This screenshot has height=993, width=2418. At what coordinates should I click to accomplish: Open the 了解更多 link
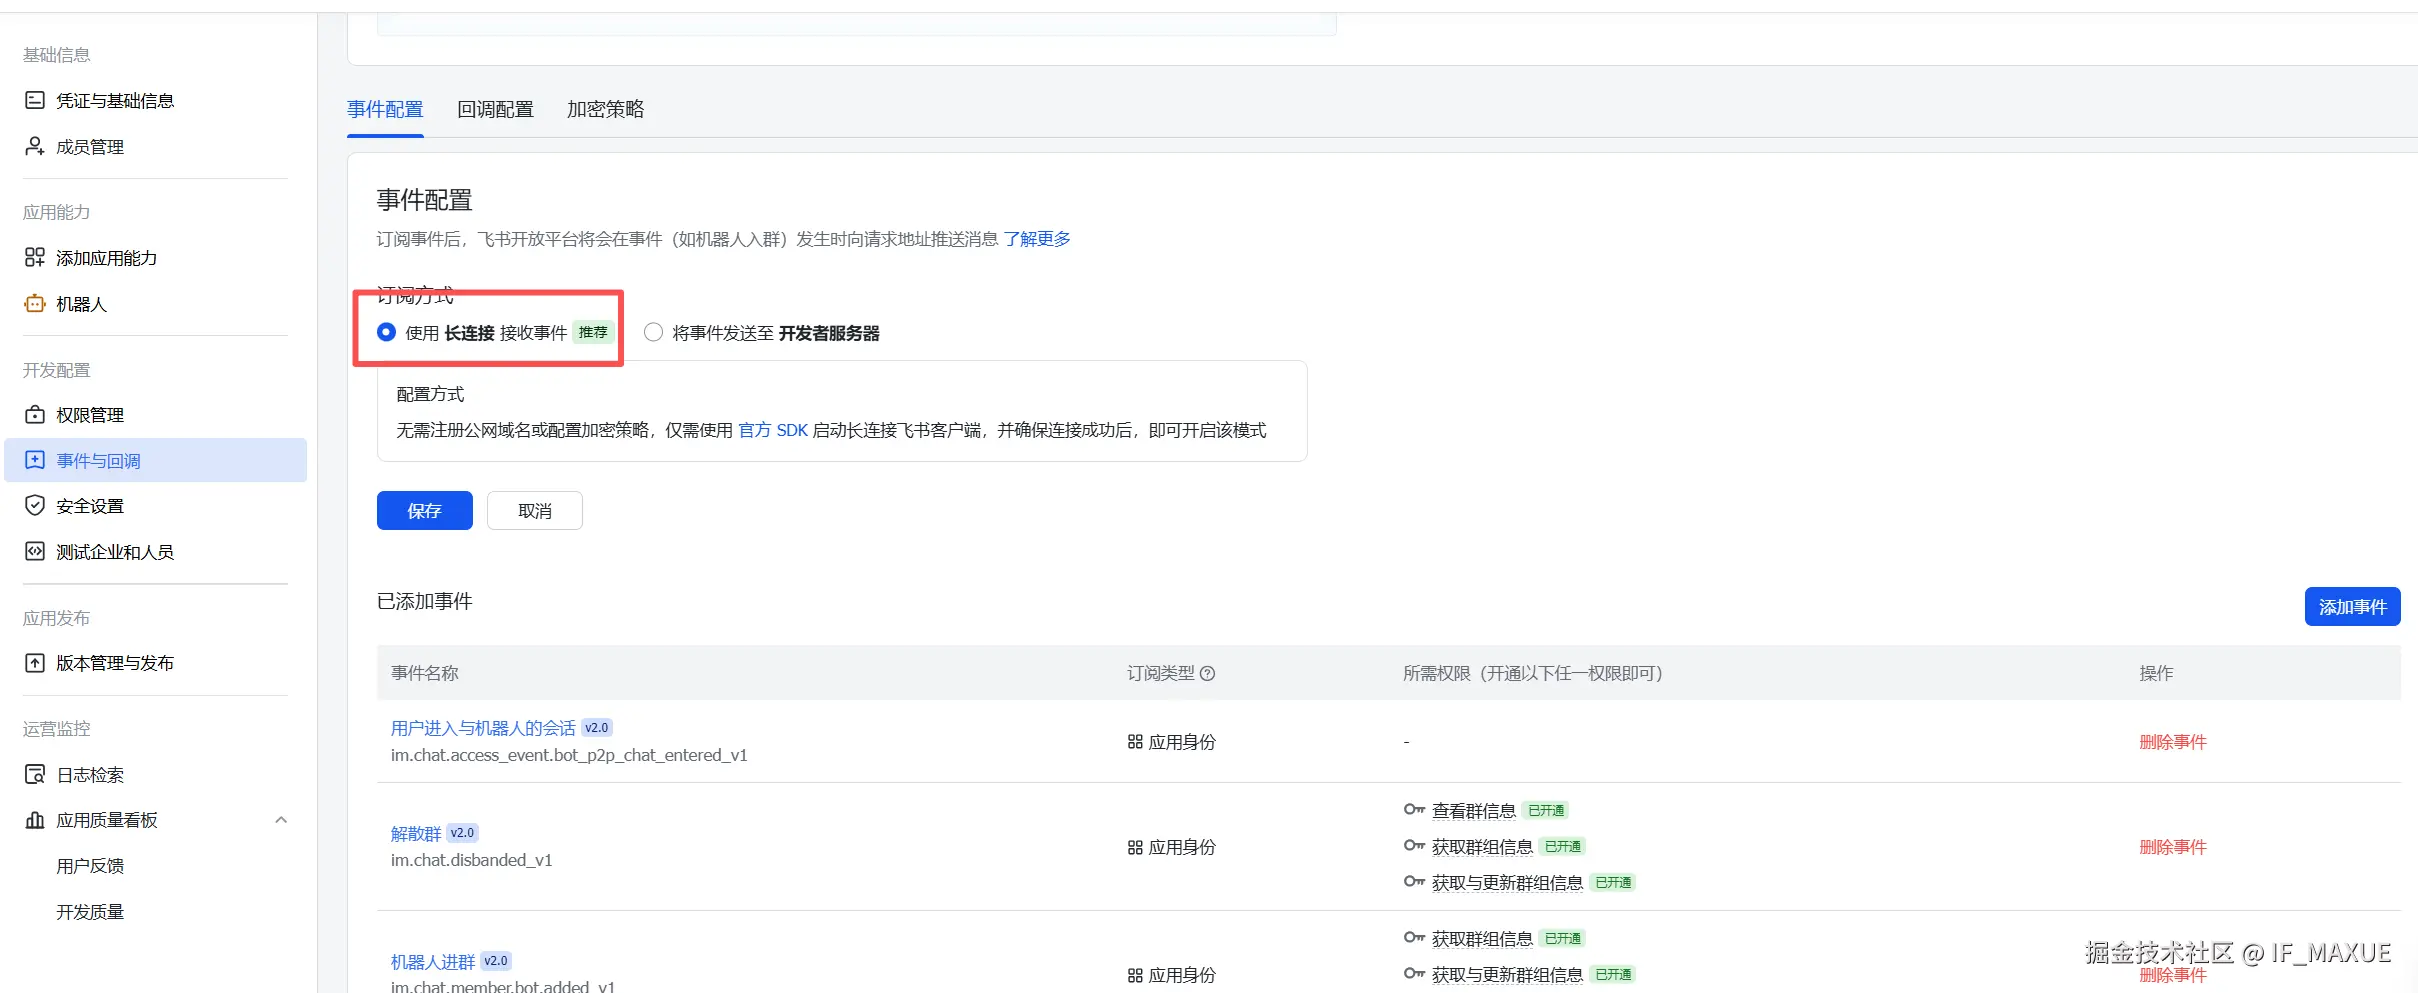click(x=1037, y=239)
